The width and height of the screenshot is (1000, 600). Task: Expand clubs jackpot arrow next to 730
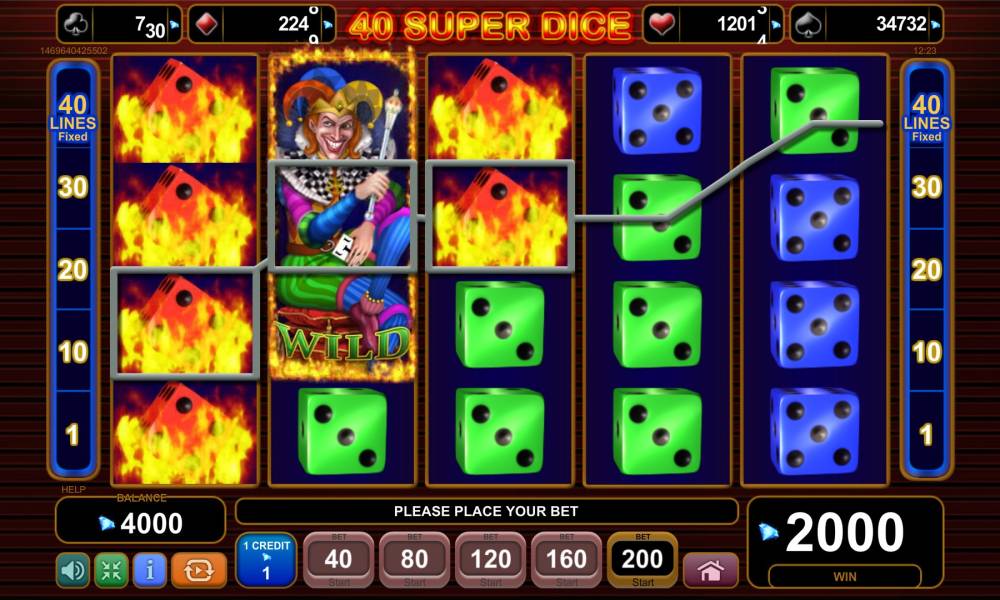coord(174,26)
